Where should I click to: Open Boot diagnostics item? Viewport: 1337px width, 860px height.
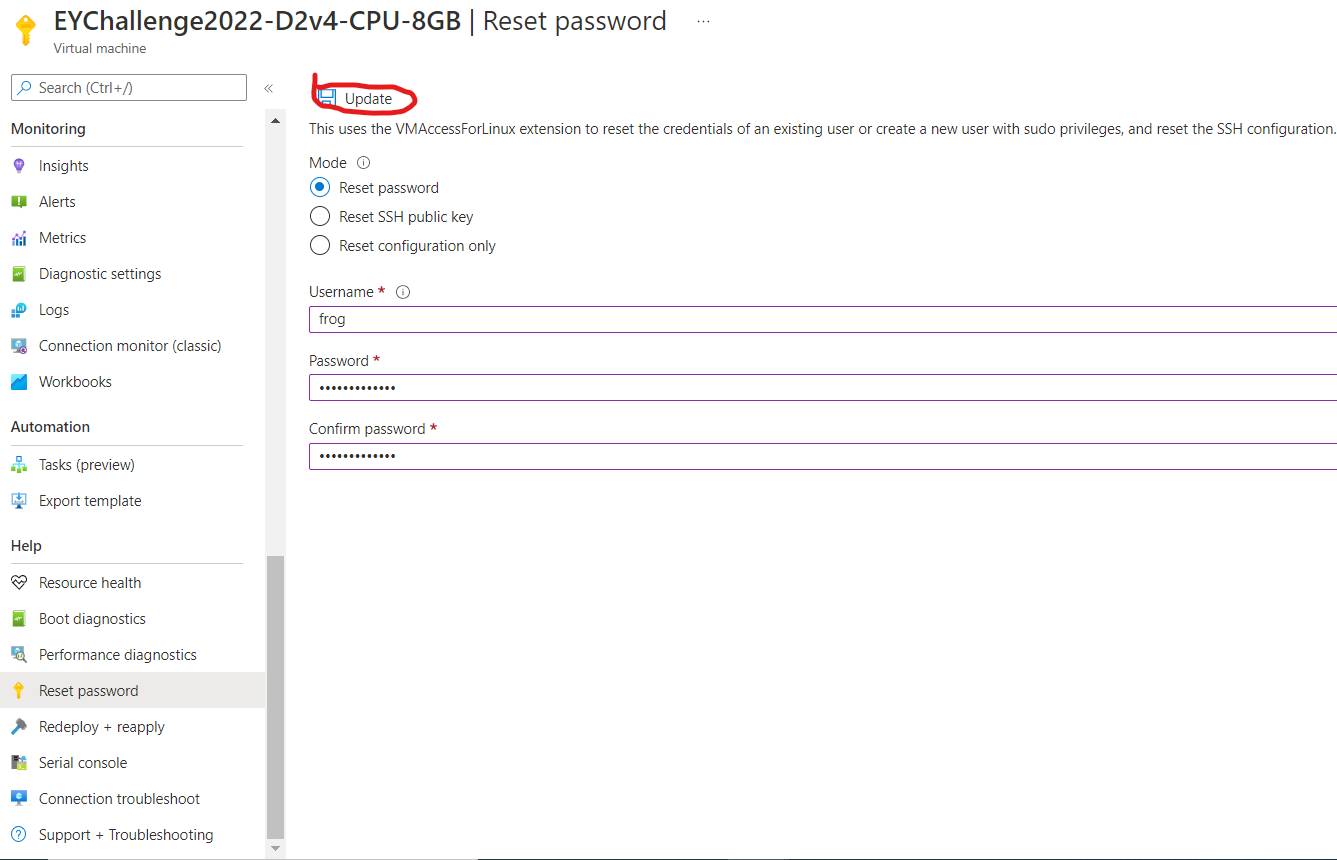coord(92,619)
